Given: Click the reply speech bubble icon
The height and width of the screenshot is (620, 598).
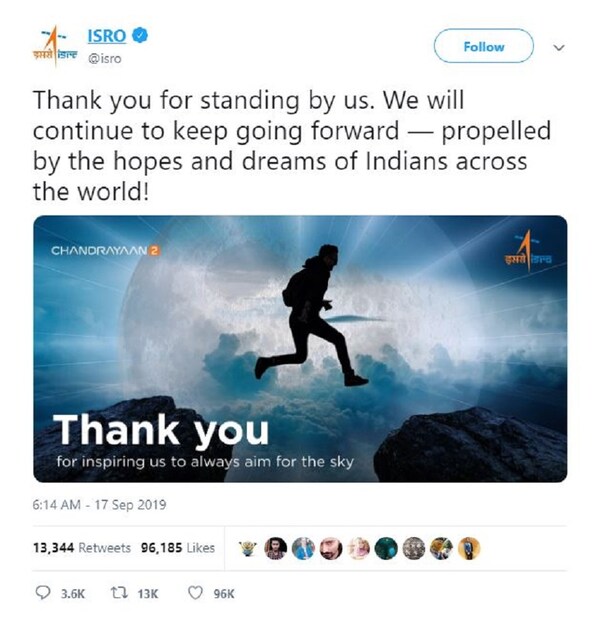Looking at the screenshot, I should (43, 593).
